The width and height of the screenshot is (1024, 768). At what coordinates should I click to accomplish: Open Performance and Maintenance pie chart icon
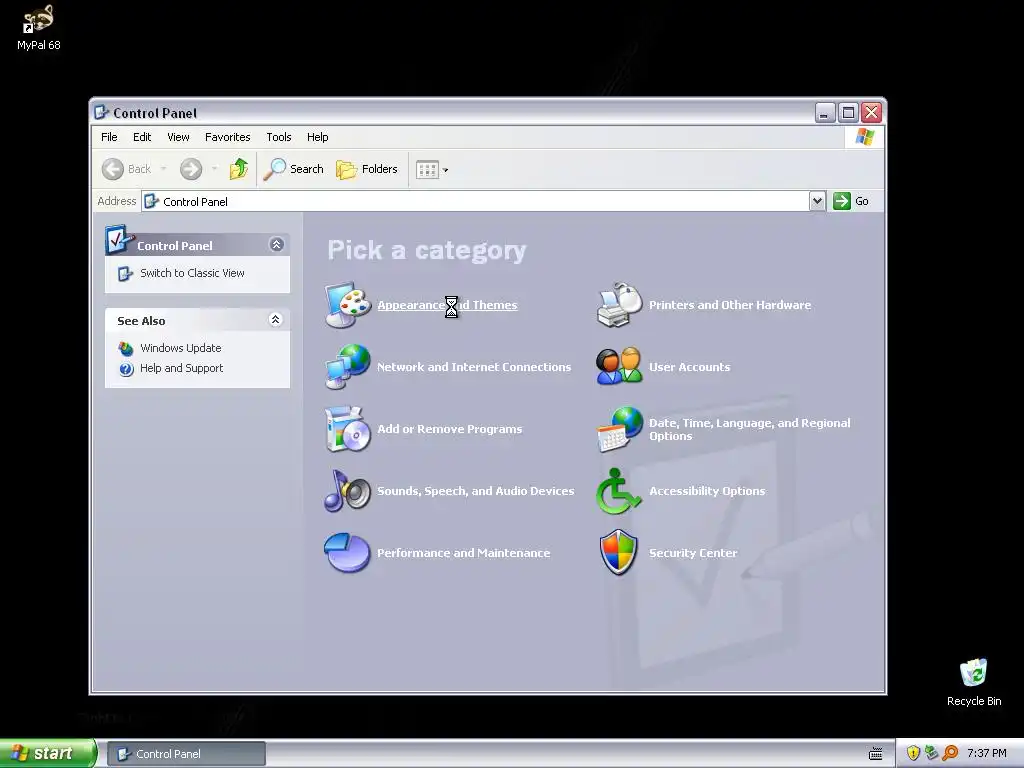348,553
